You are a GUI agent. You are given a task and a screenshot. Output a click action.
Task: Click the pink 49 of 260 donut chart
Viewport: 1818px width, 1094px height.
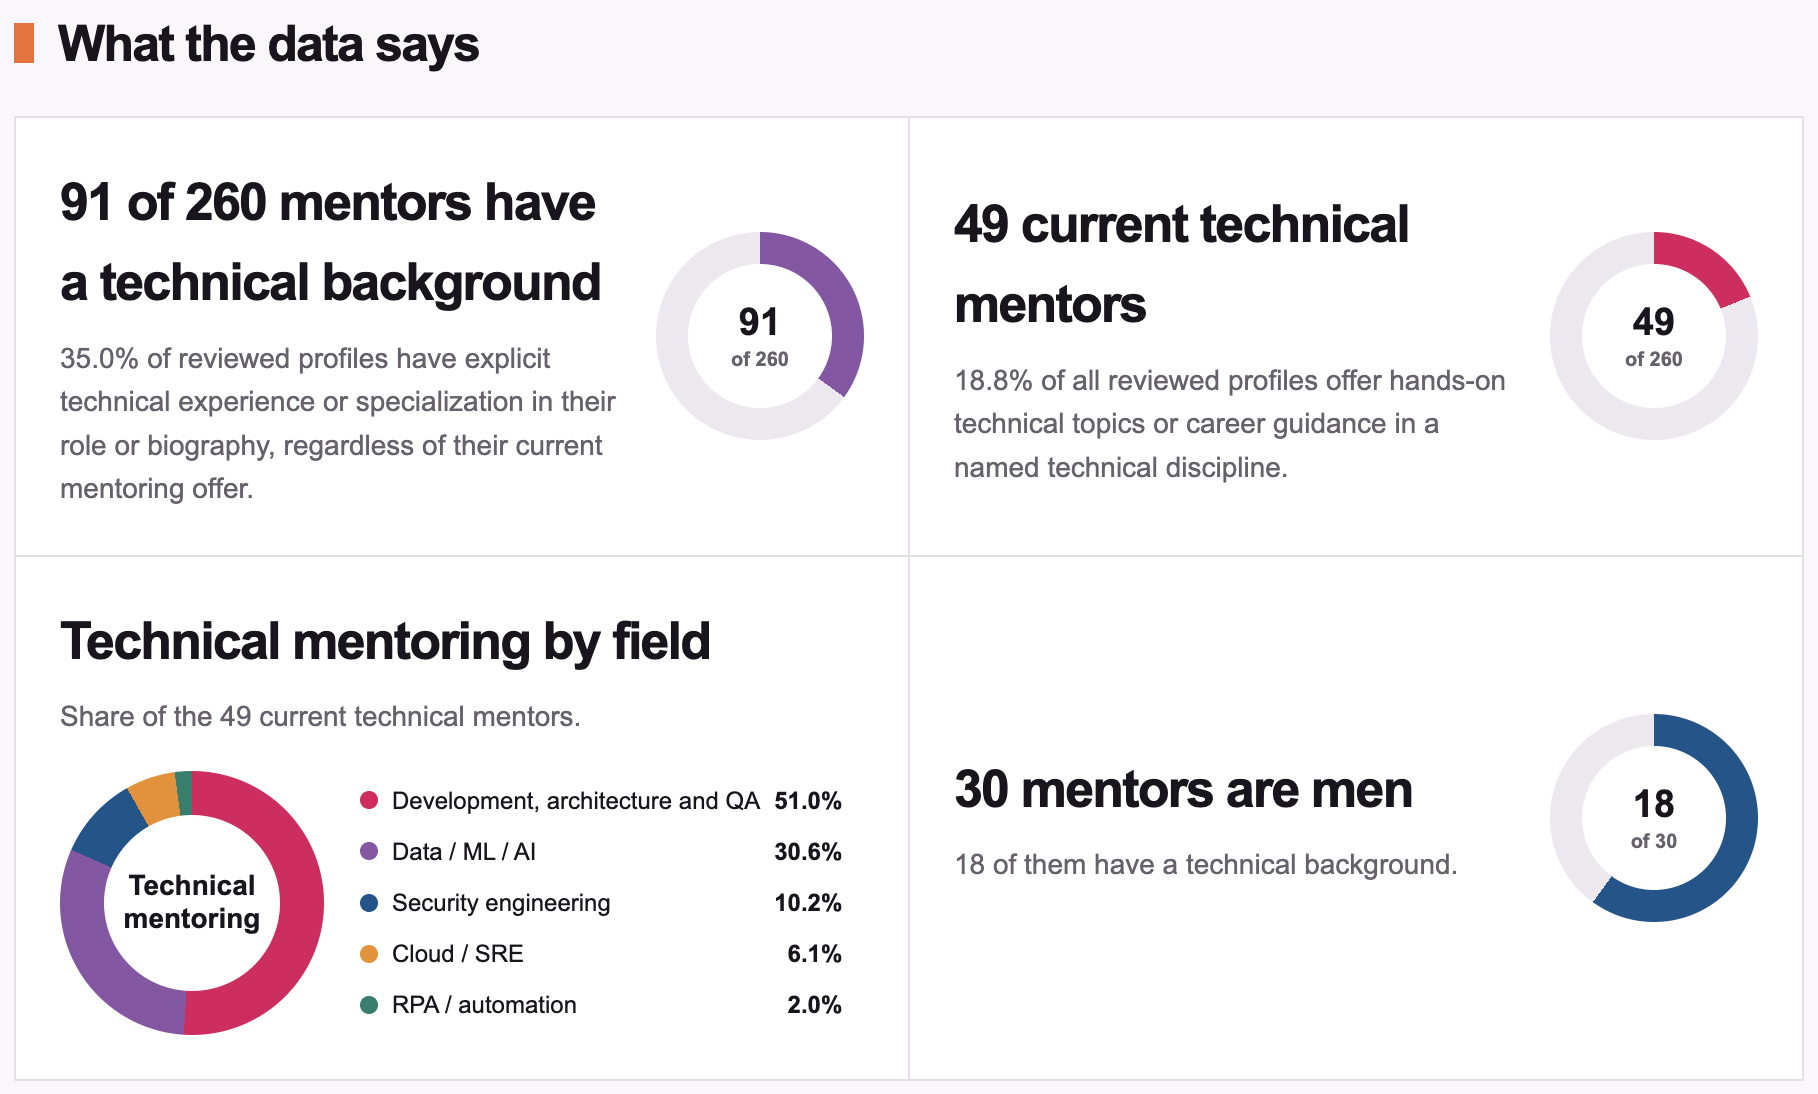pyautogui.click(x=1654, y=336)
